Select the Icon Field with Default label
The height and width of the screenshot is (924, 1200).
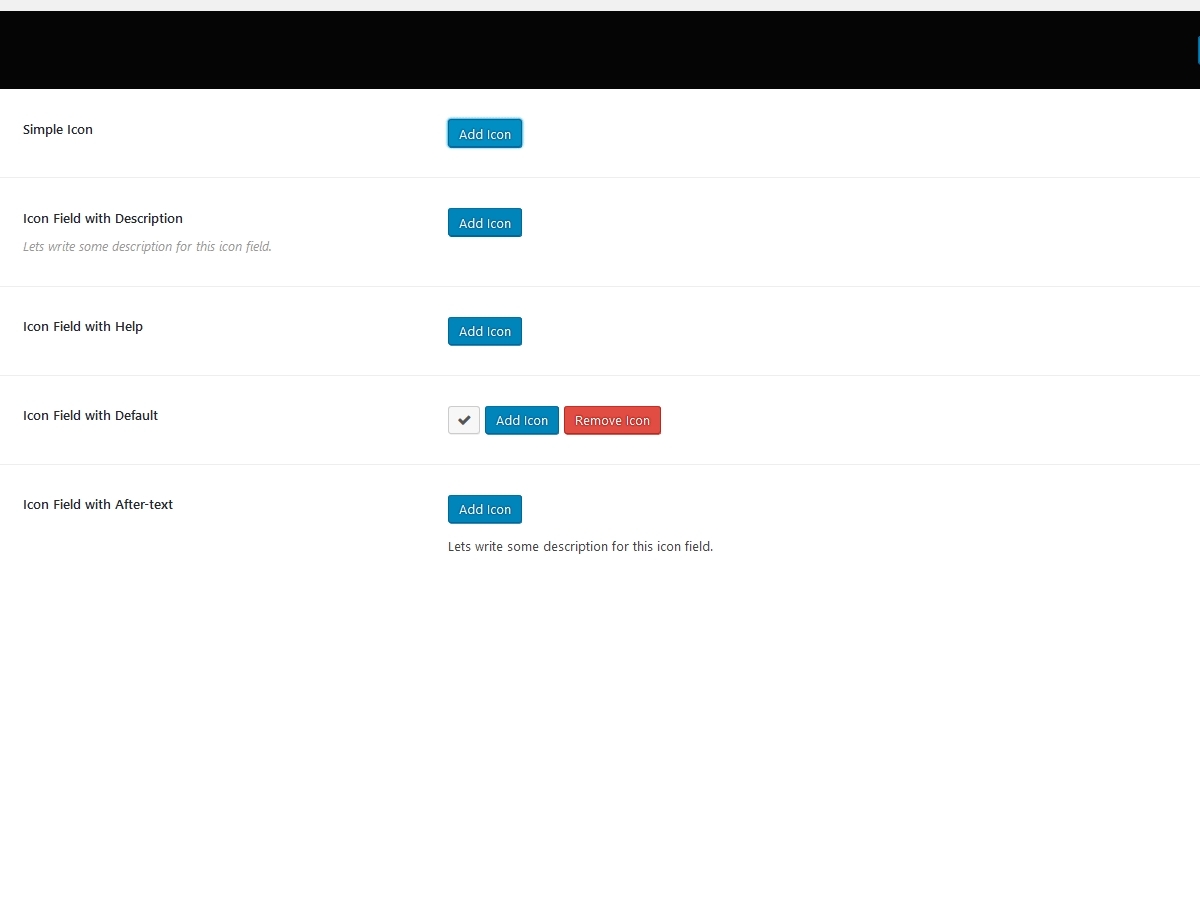91,416
